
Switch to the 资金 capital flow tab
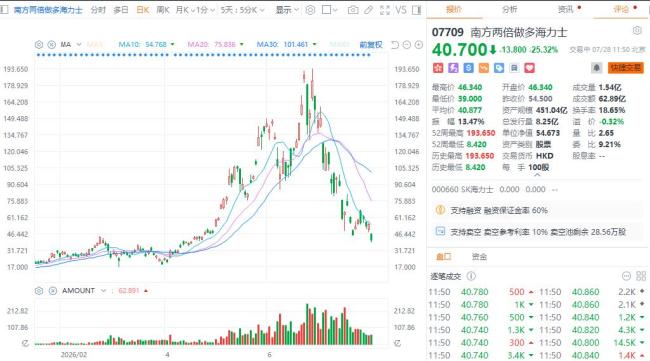click(x=479, y=257)
